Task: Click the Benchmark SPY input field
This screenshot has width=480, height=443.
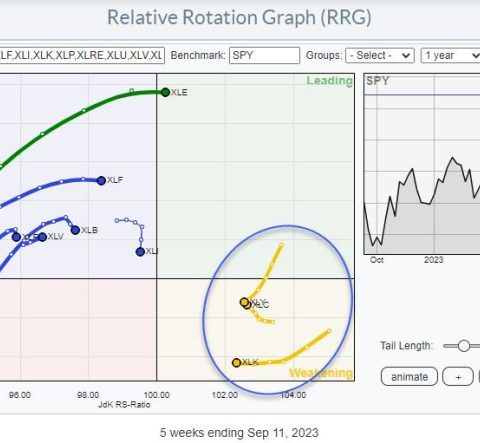Action: (x=264, y=55)
